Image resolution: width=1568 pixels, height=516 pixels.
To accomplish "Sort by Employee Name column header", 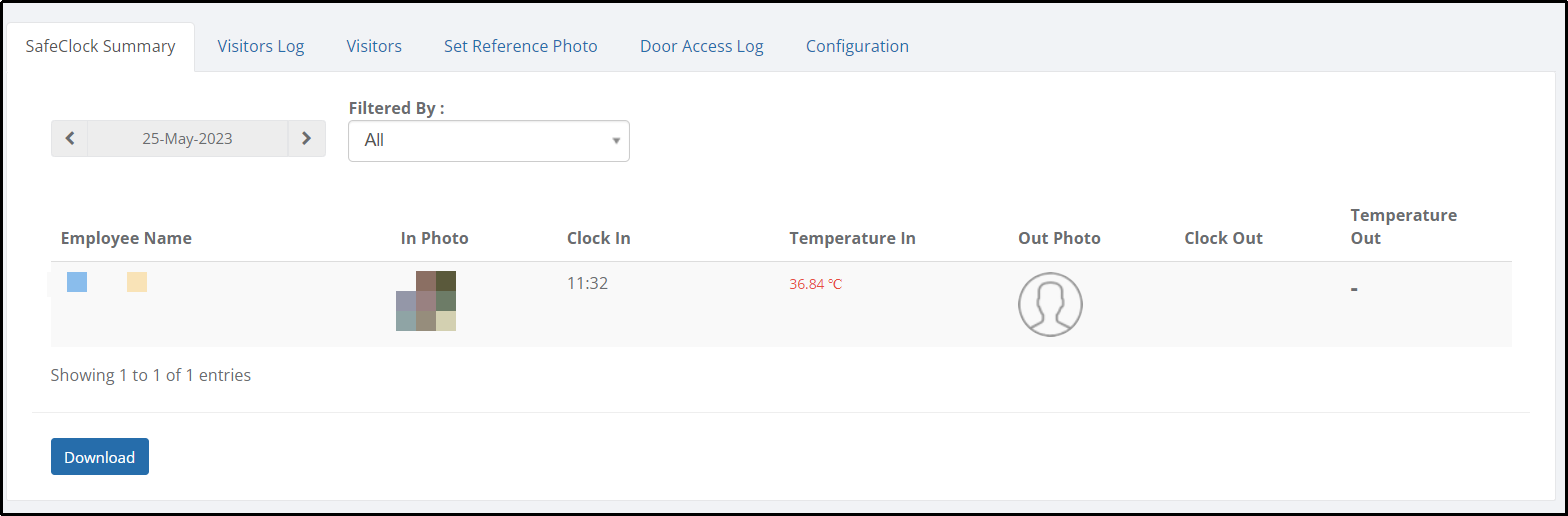I will (126, 238).
